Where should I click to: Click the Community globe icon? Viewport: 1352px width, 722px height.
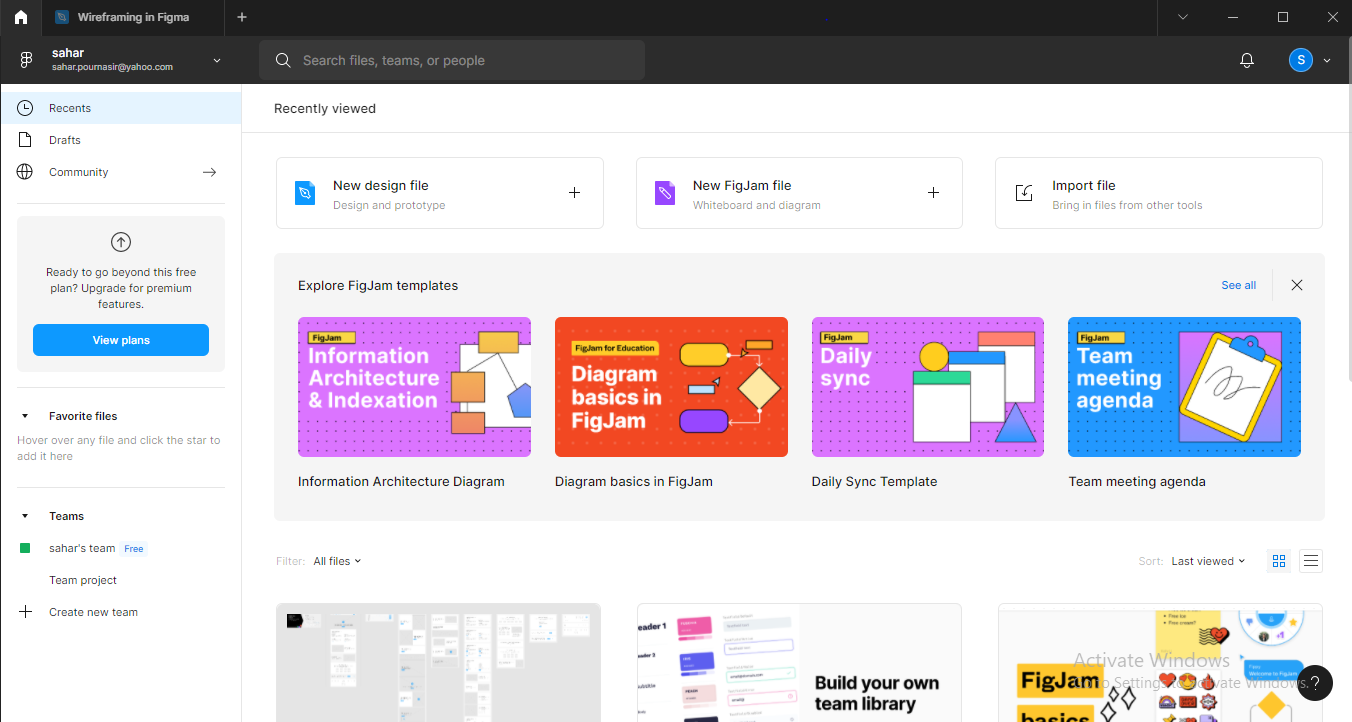[25, 172]
